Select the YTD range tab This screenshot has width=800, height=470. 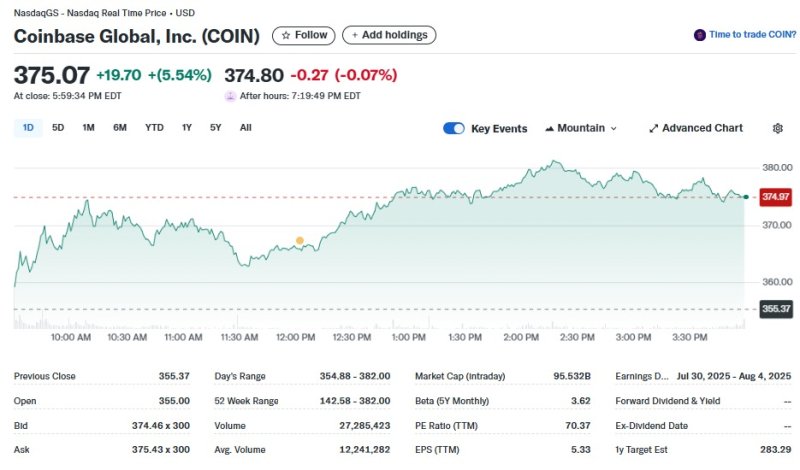coord(154,128)
